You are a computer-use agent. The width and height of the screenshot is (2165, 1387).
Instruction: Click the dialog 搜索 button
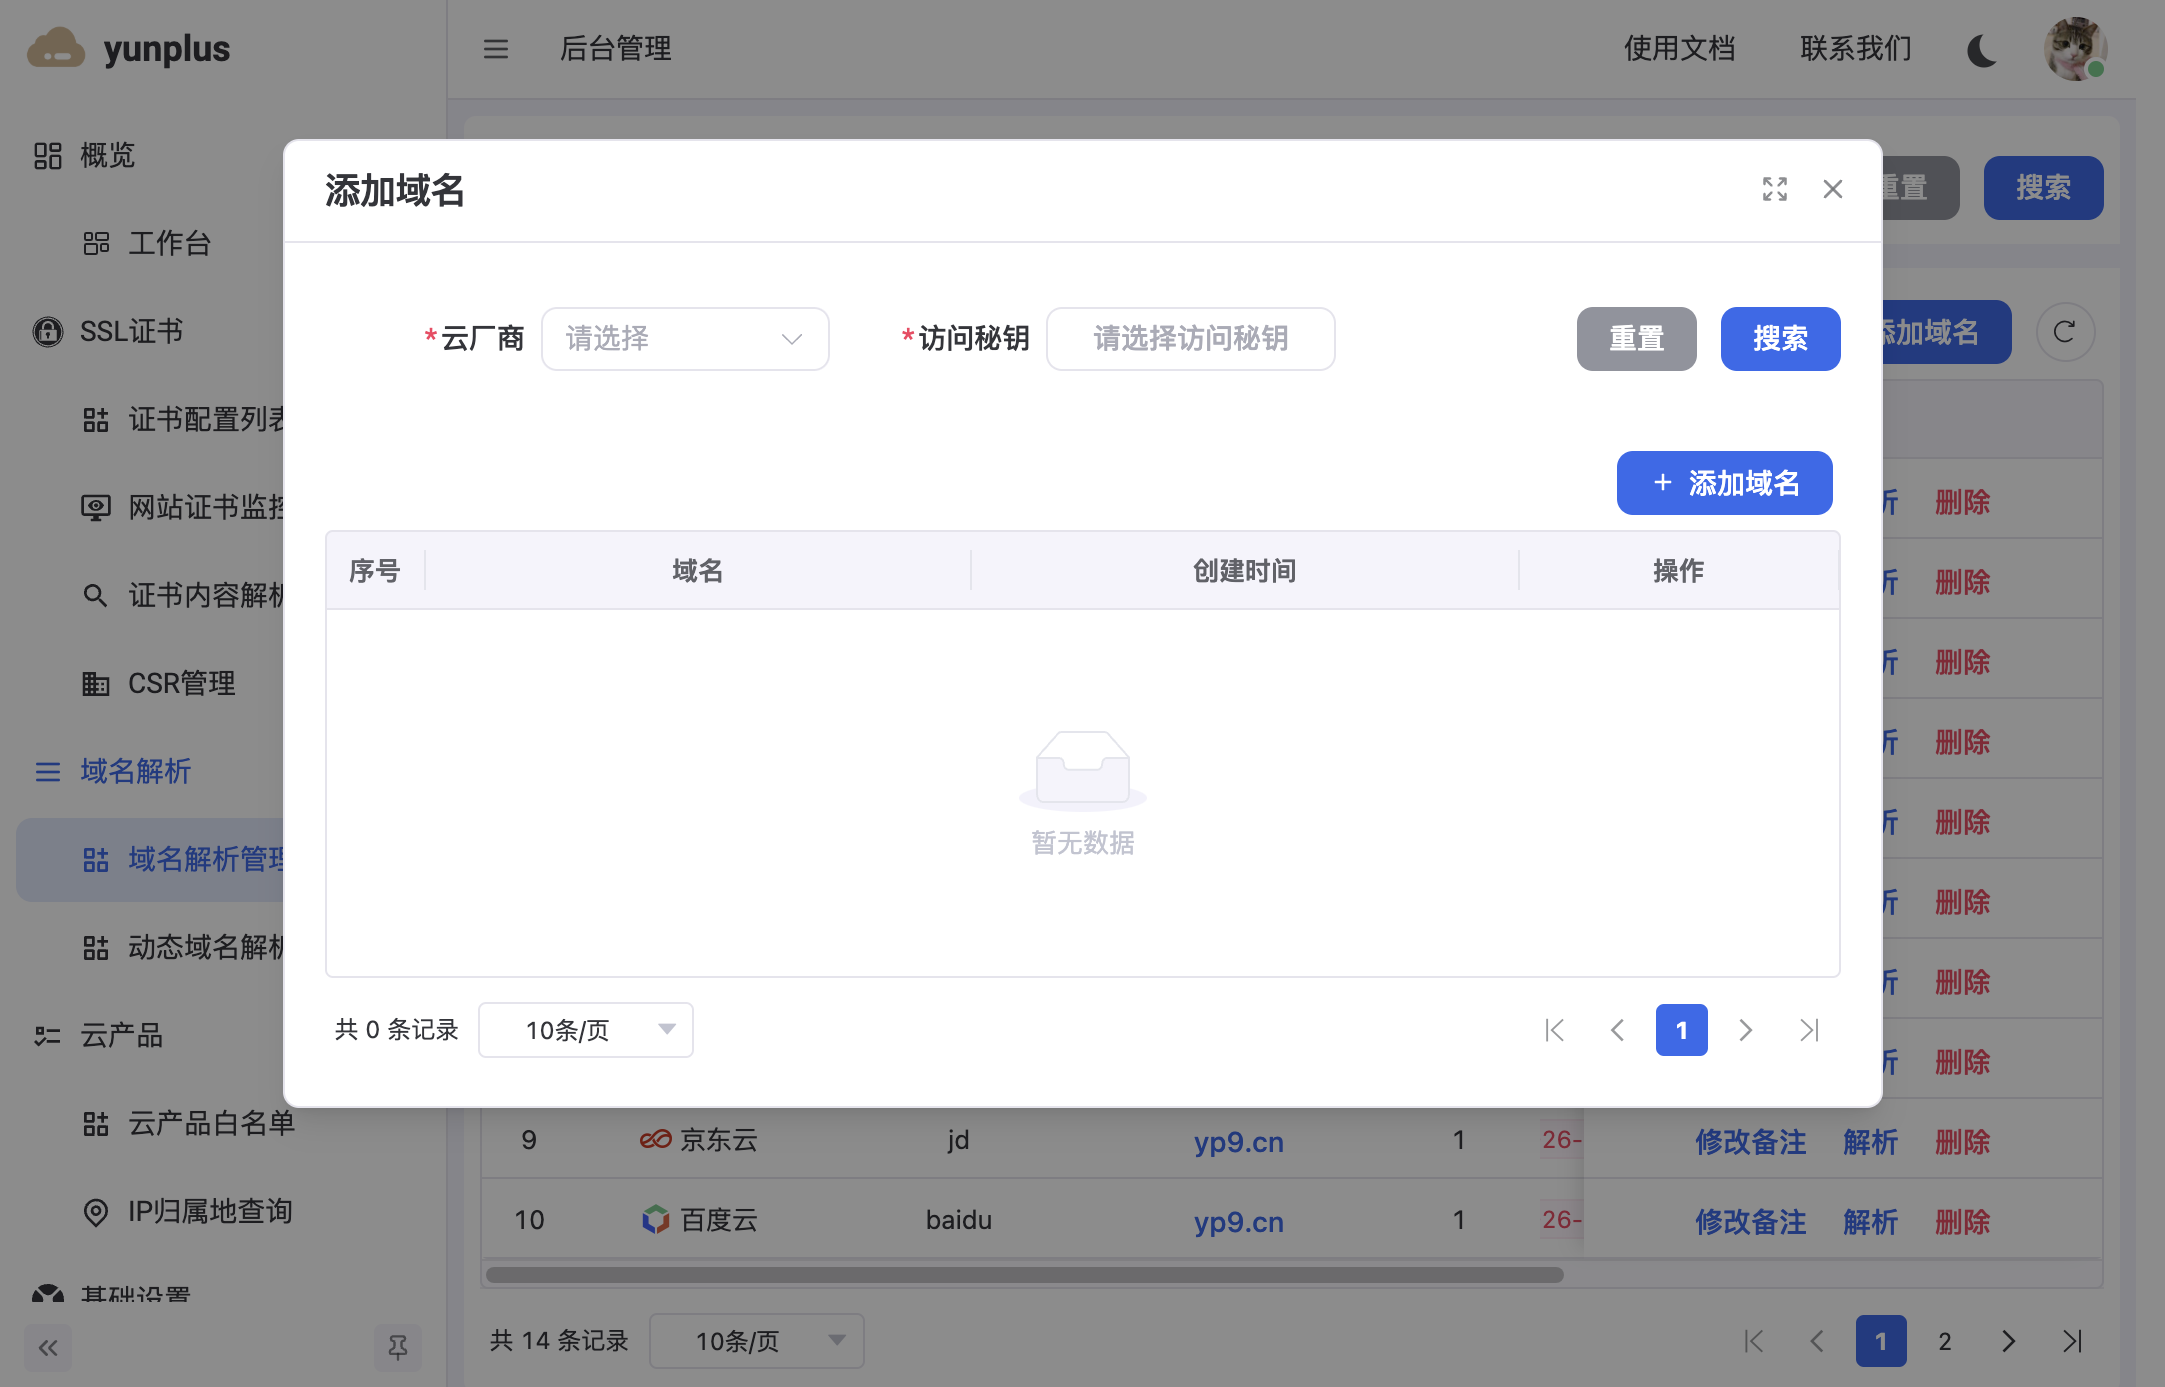point(1780,339)
